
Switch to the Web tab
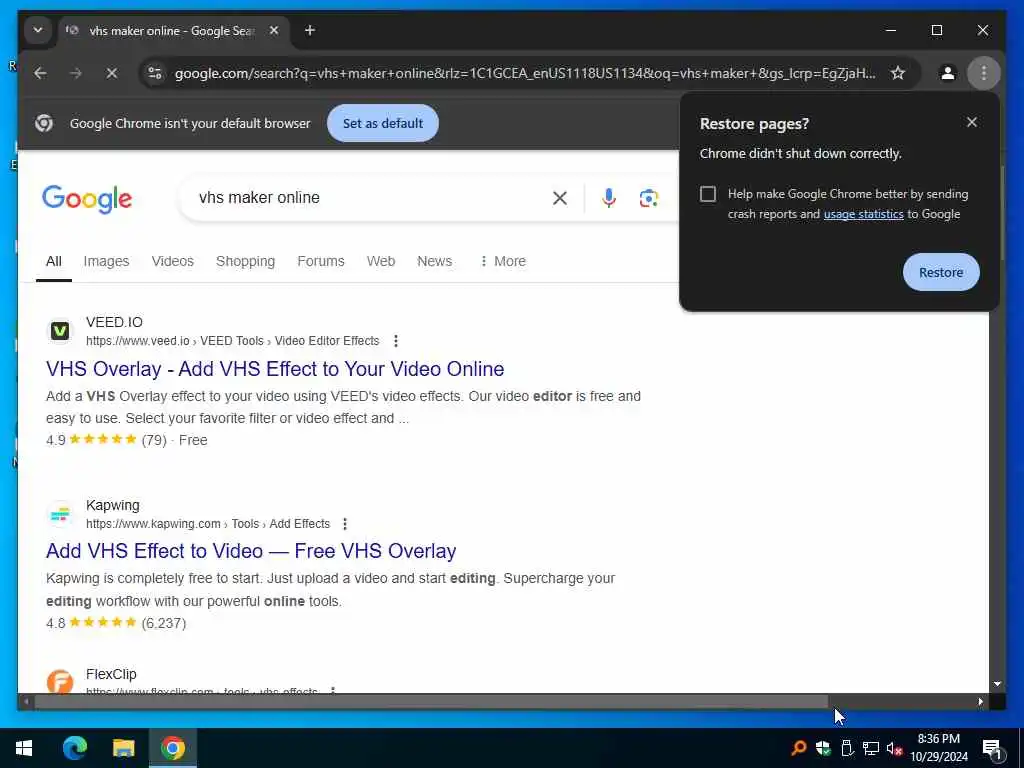[x=381, y=261]
